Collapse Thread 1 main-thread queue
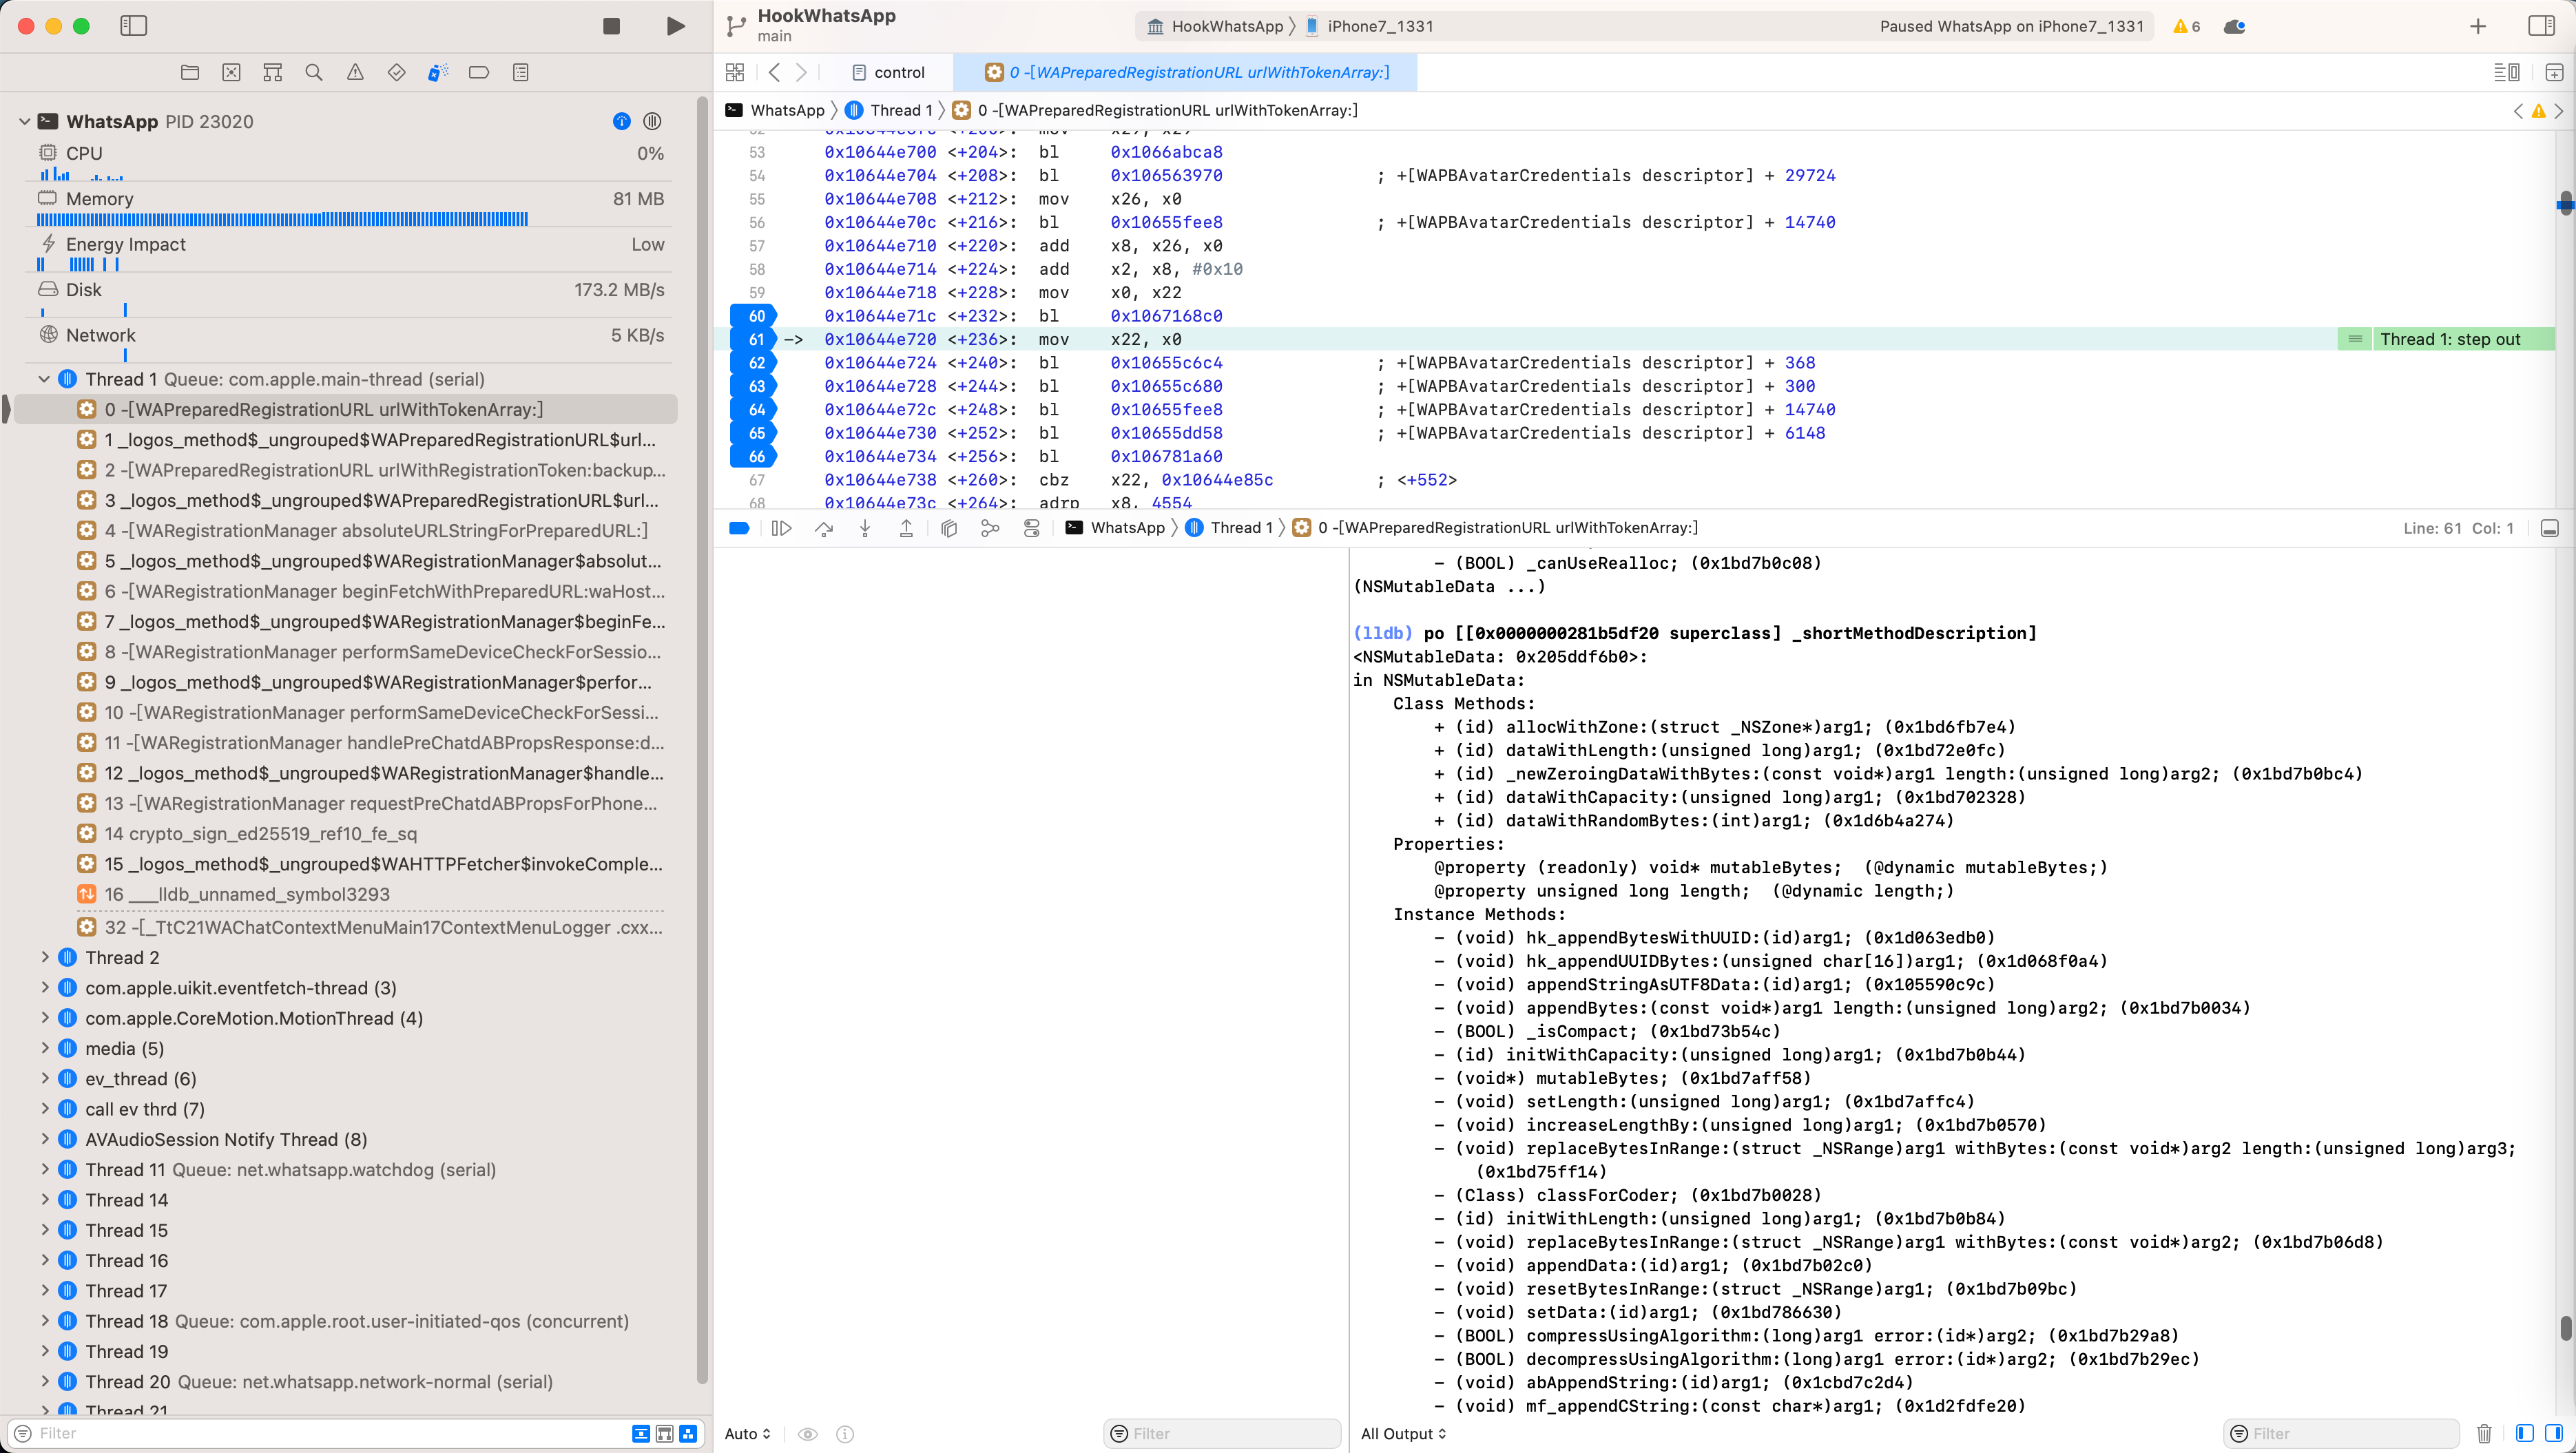2576x1453 pixels. [x=44, y=379]
